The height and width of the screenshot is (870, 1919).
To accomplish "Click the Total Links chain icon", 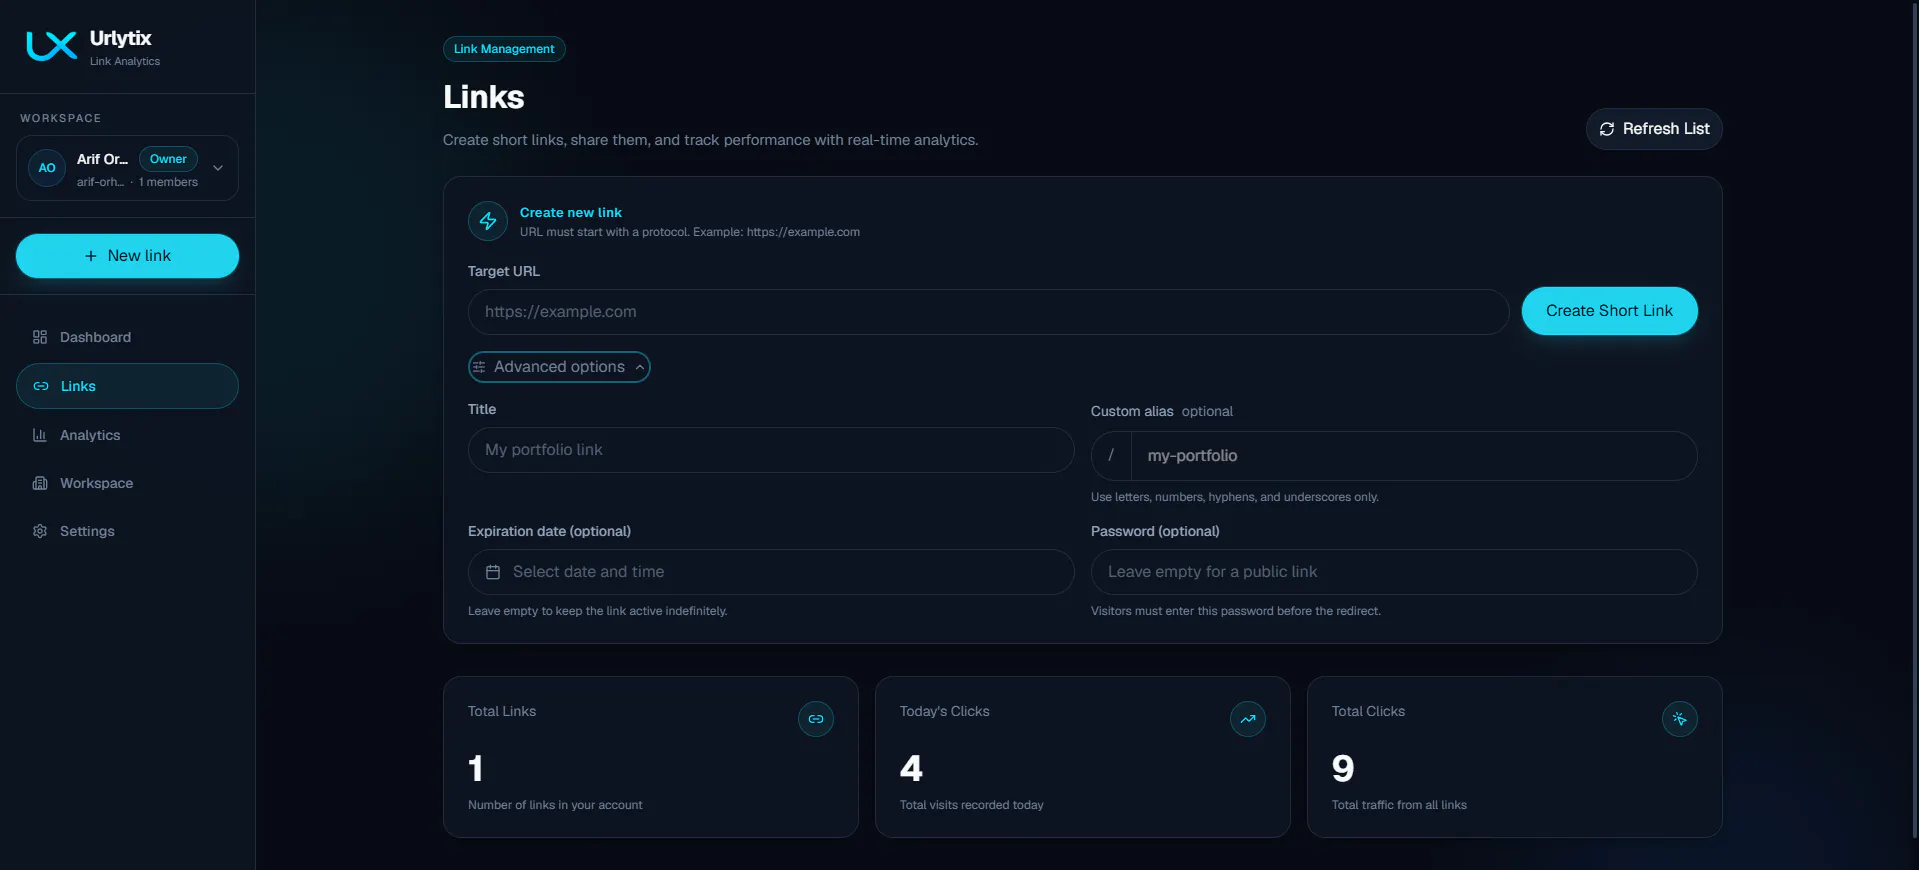I will (816, 719).
